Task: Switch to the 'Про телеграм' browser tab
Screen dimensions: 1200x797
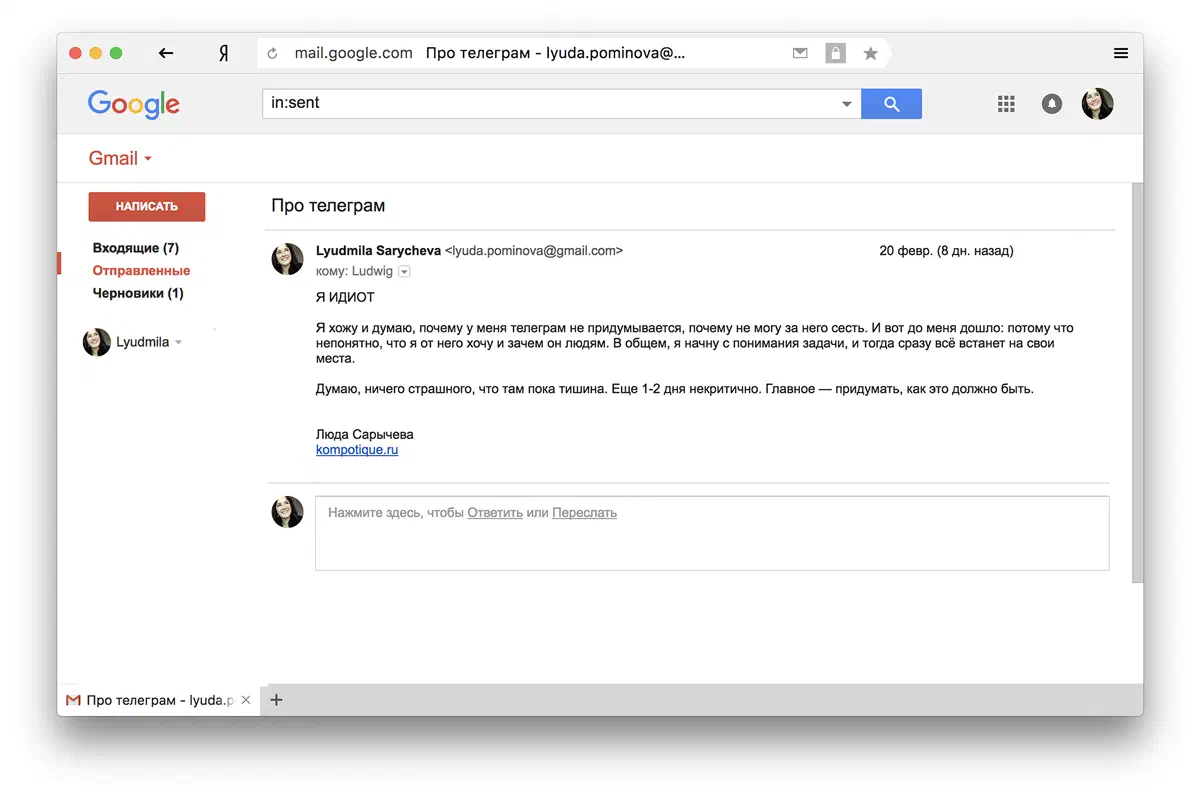Action: click(158, 700)
